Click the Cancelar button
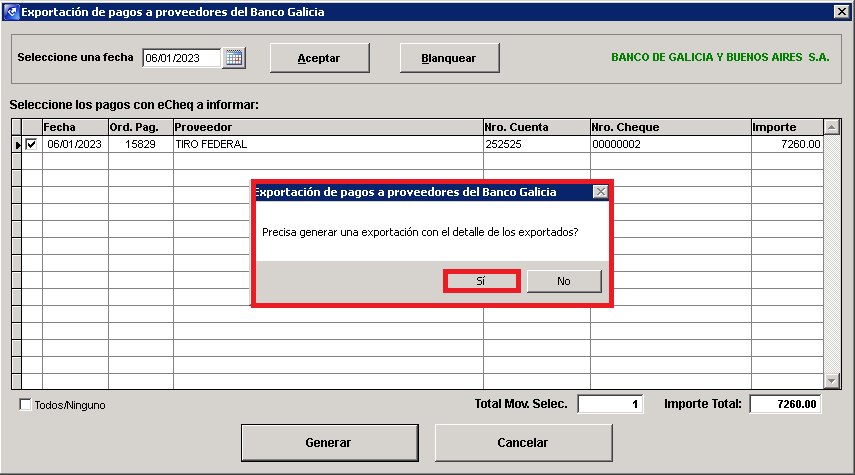 pyautogui.click(x=523, y=443)
